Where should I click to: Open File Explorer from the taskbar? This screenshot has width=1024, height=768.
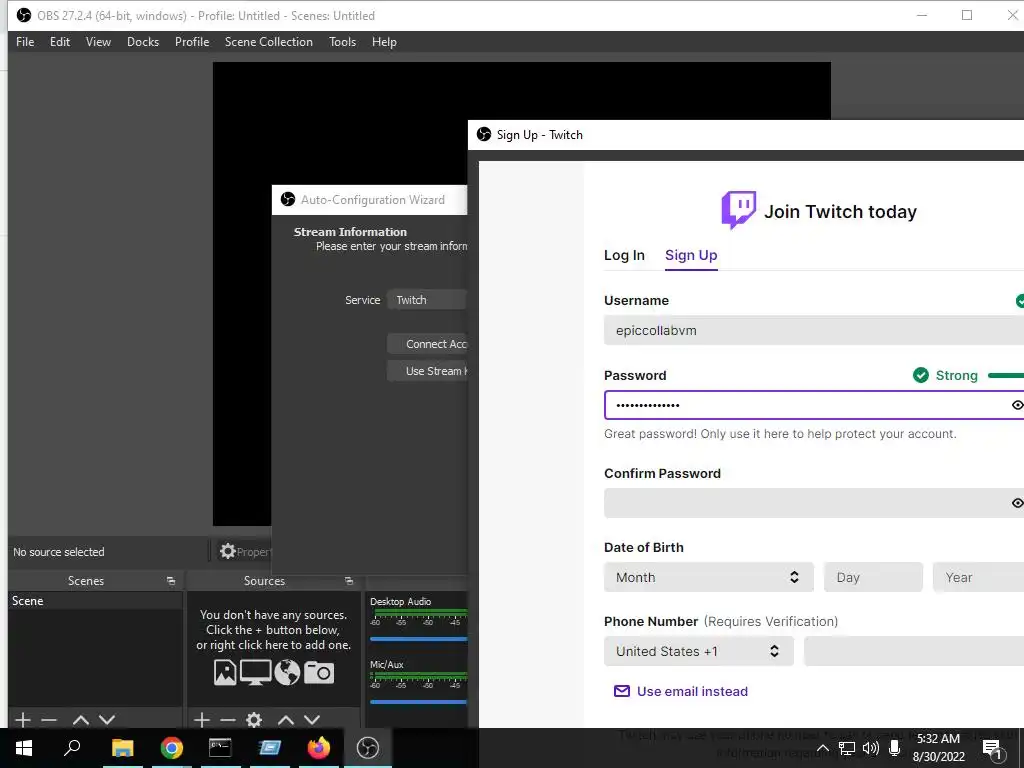122,748
